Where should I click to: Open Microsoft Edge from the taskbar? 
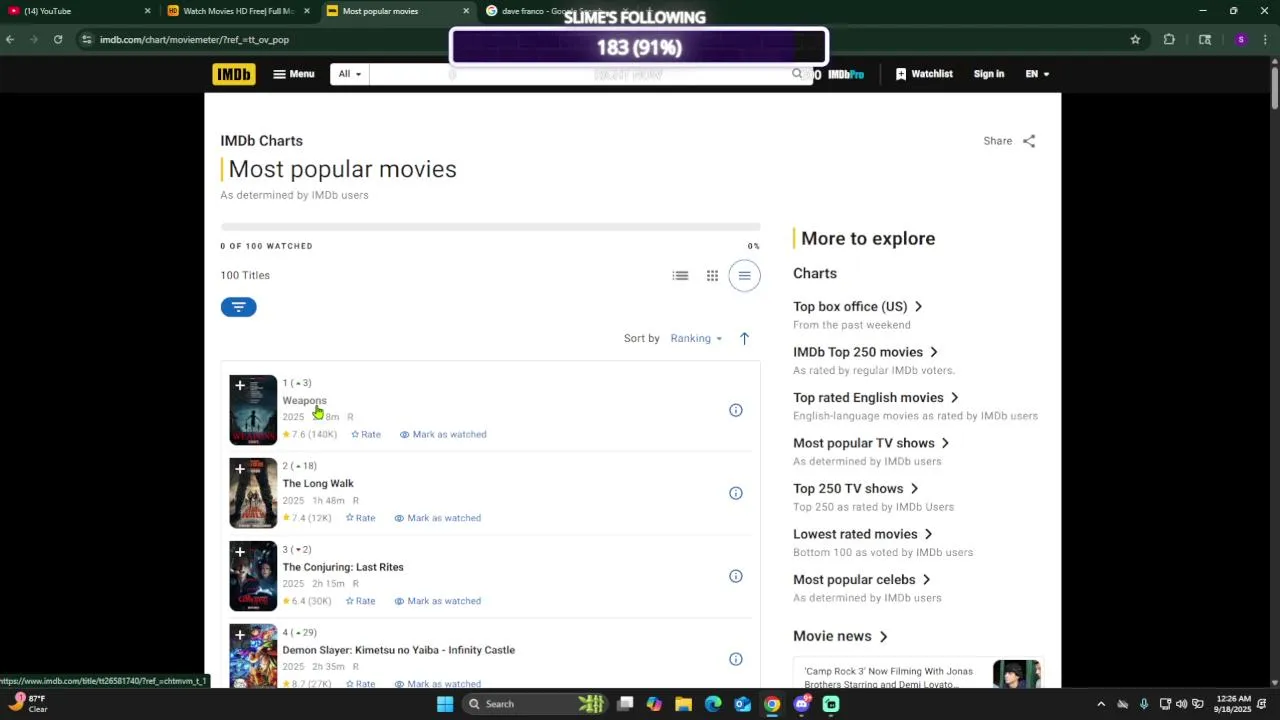coord(713,704)
